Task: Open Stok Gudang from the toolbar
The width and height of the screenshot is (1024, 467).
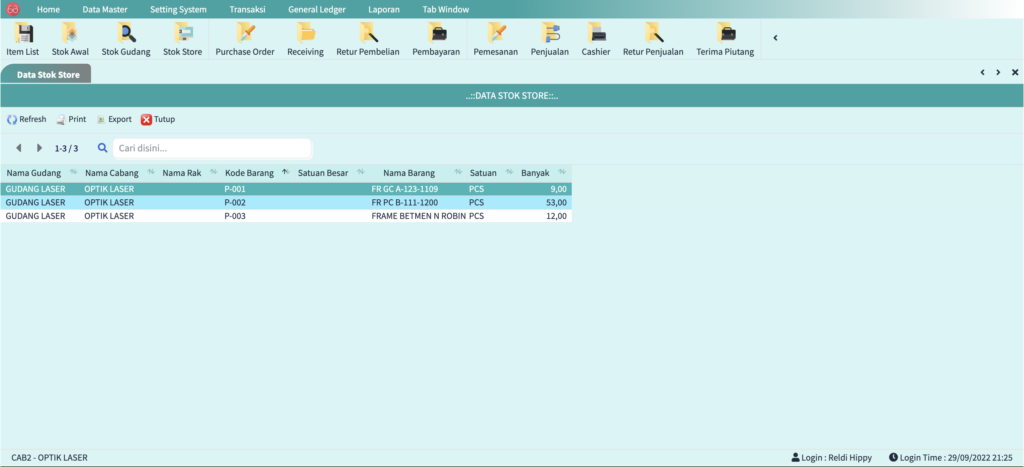Action: pyautogui.click(x=125, y=38)
